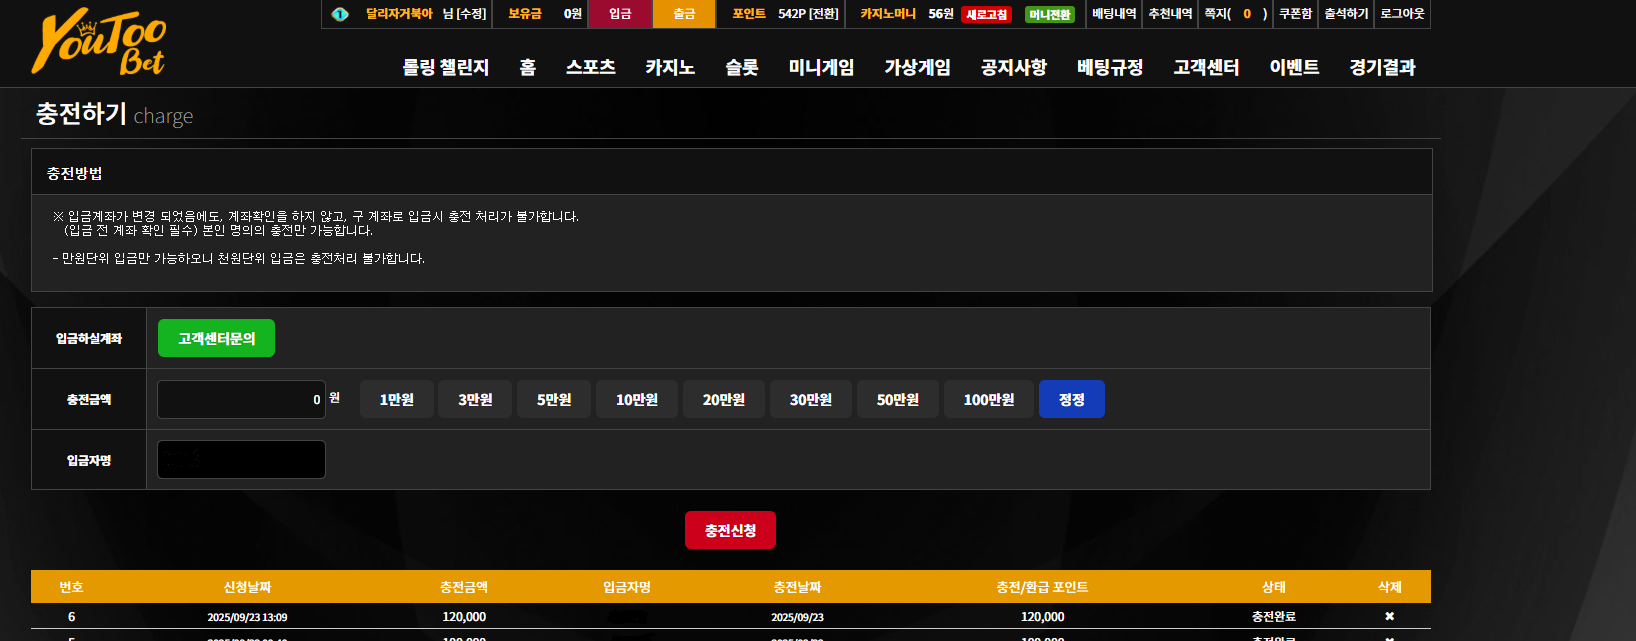Click the level 1 badge icon
1636x641 pixels.
340,14
